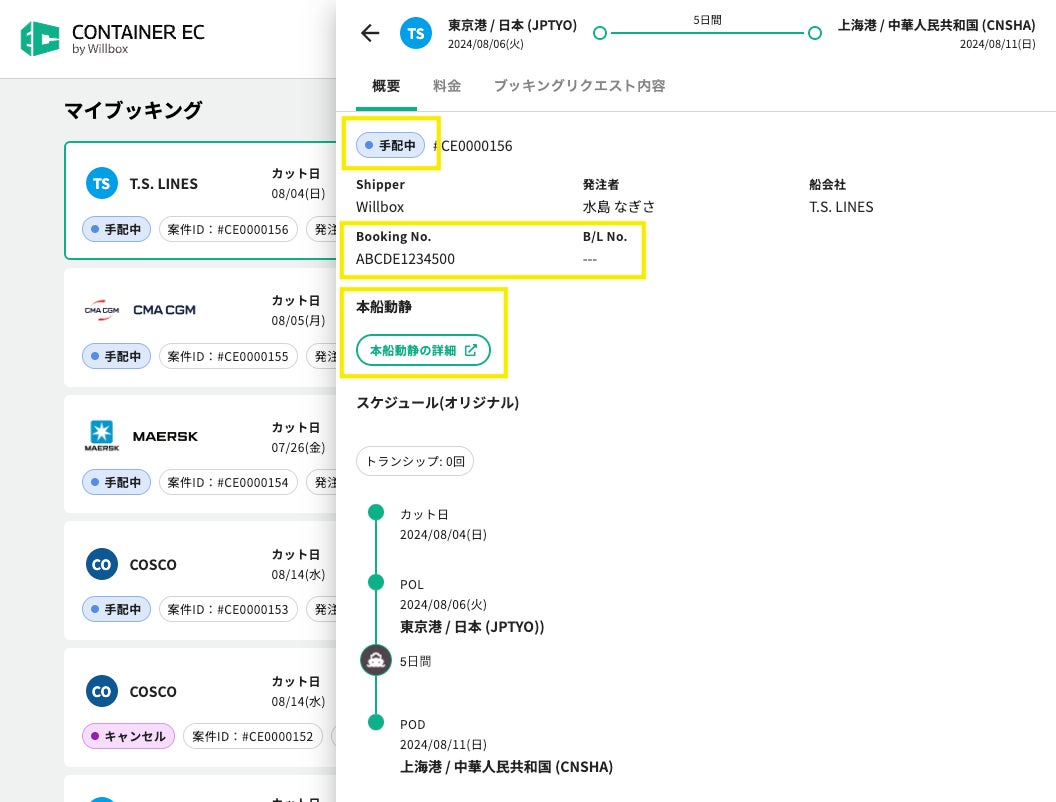Click the POD date 2024/08/11(日) in schedule
Screen dimensions: 1056x802
tap(443, 744)
